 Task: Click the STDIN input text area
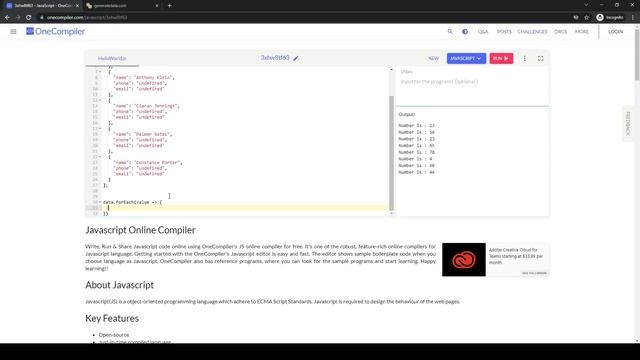pyautogui.click(x=472, y=91)
